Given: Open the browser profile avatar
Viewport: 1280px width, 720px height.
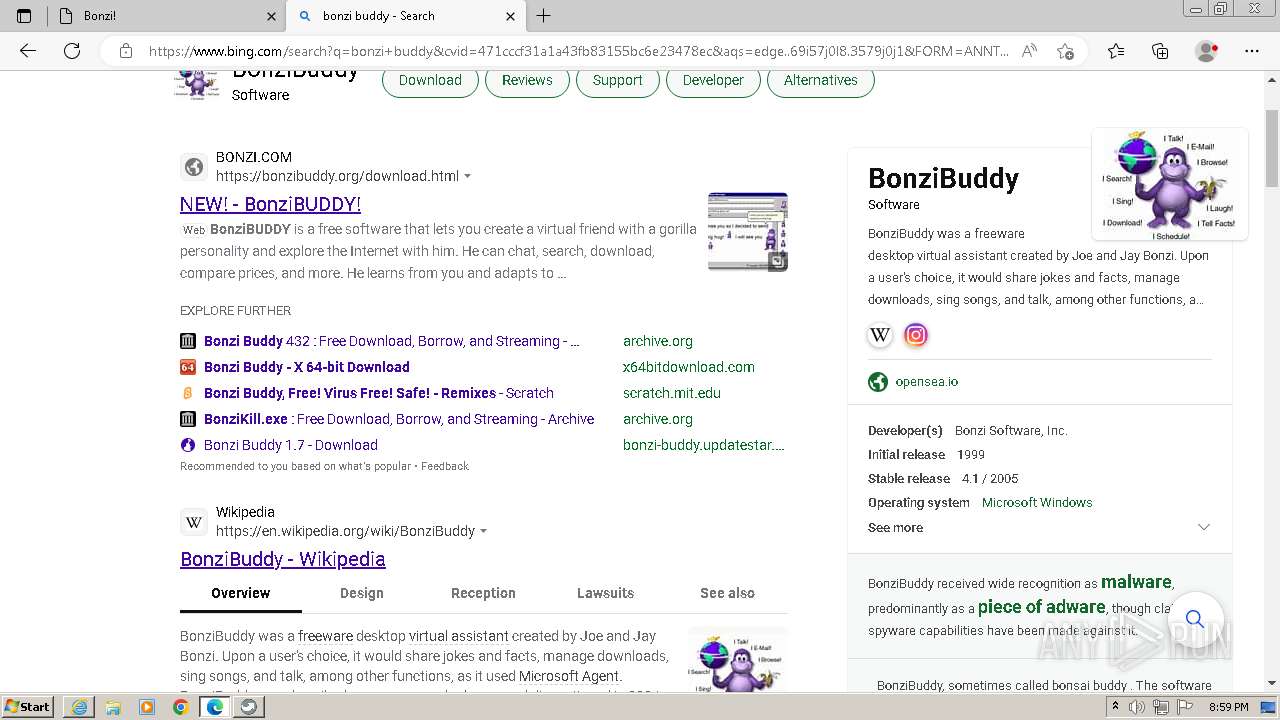Looking at the screenshot, I should (x=1207, y=51).
